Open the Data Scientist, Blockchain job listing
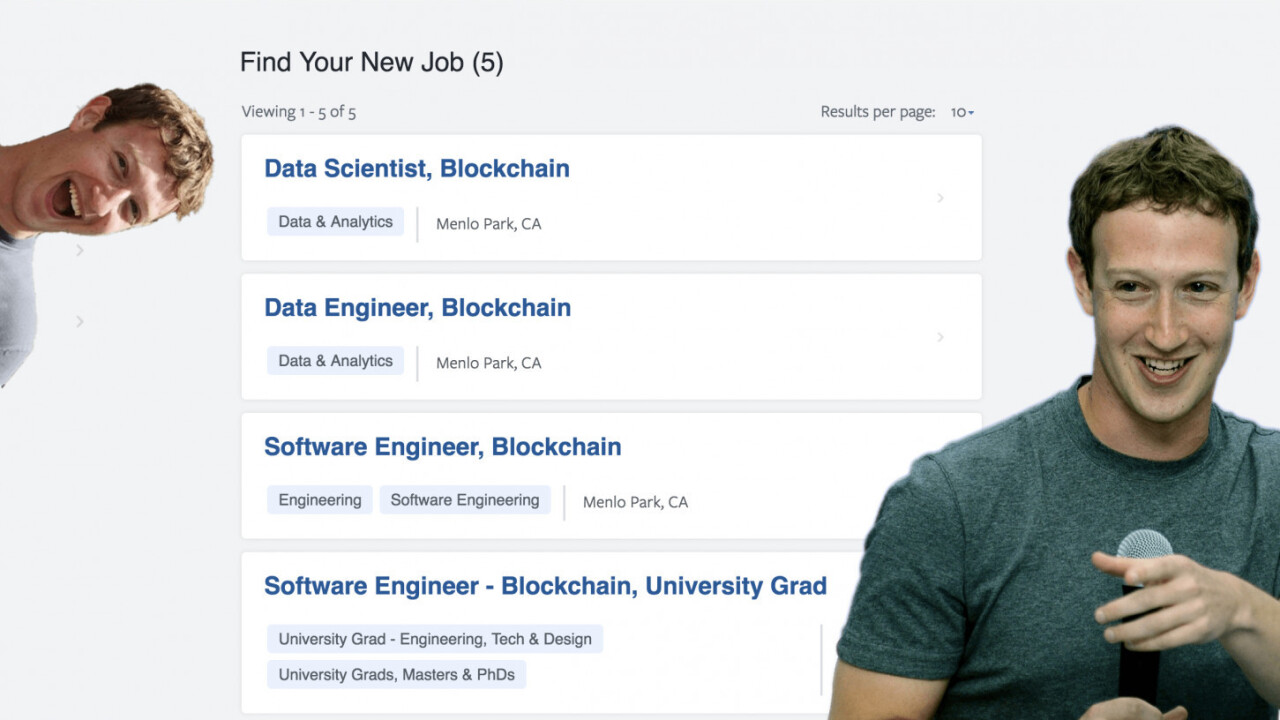 (x=416, y=168)
